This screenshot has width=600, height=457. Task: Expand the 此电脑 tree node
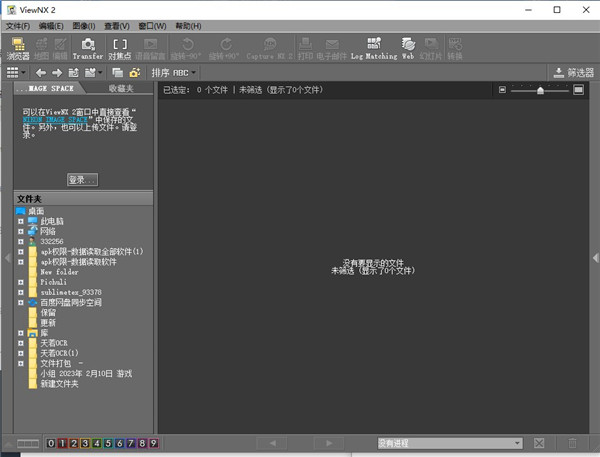(x=21, y=221)
